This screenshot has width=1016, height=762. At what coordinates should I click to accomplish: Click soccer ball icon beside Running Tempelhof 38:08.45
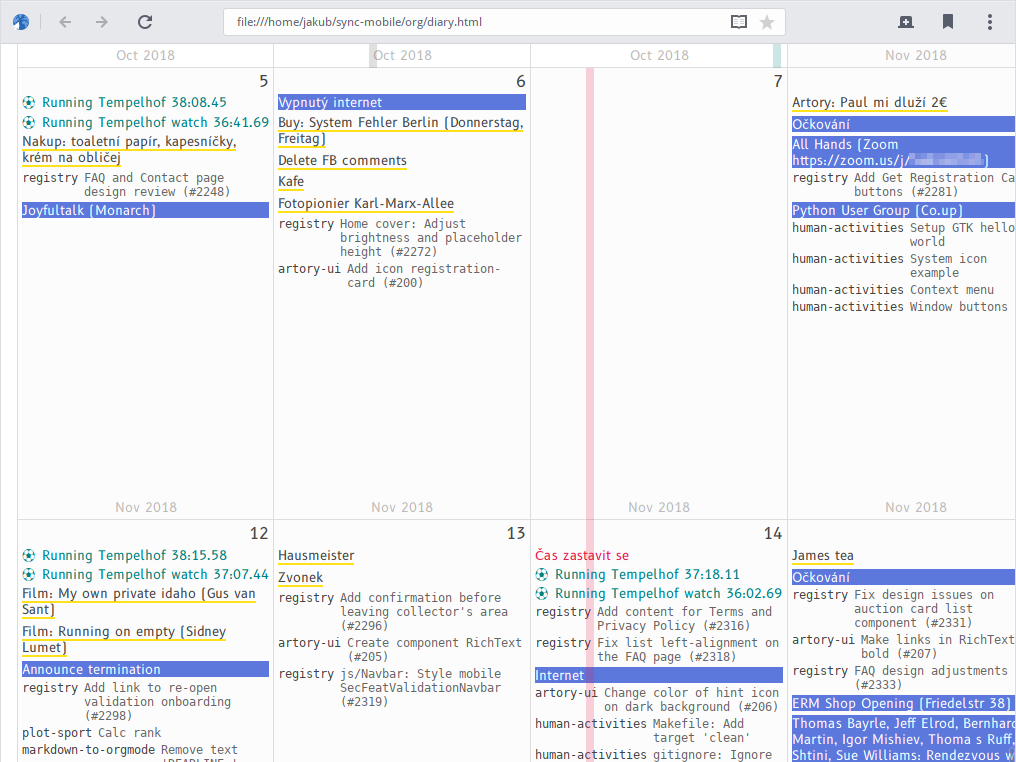(x=29, y=102)
